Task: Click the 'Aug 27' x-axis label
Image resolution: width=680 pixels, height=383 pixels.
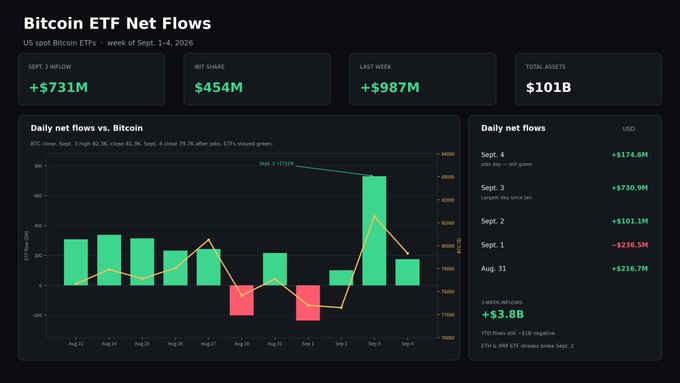Action: point(209,344)
